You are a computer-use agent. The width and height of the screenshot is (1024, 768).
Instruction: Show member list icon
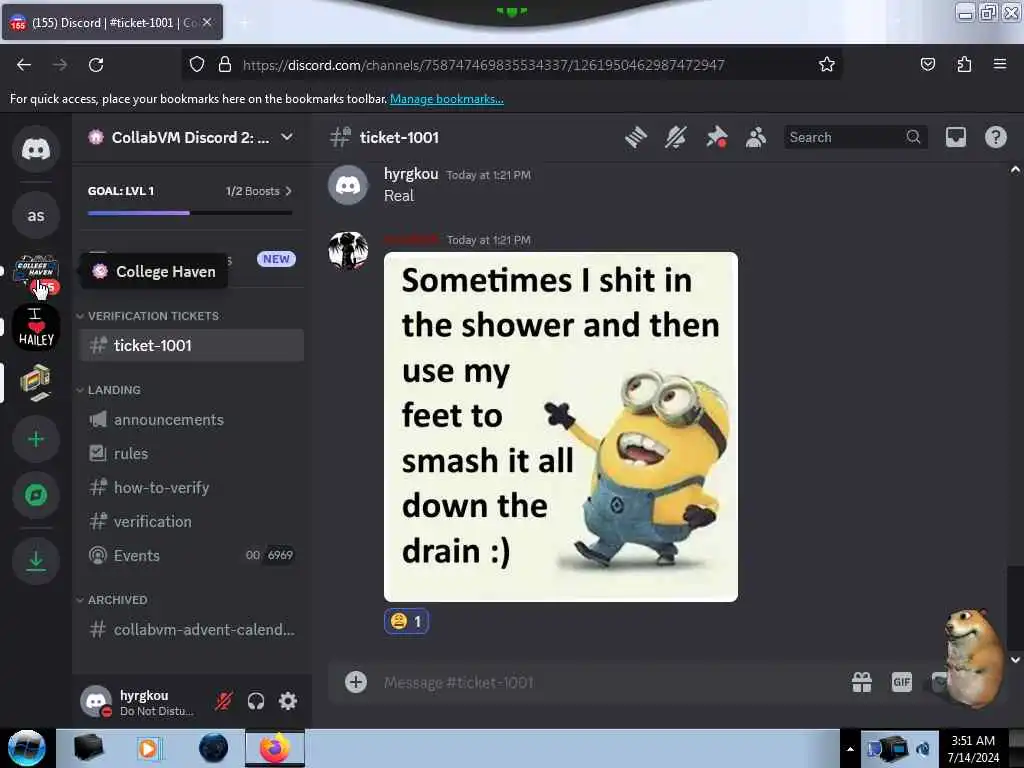click(756, 137)
